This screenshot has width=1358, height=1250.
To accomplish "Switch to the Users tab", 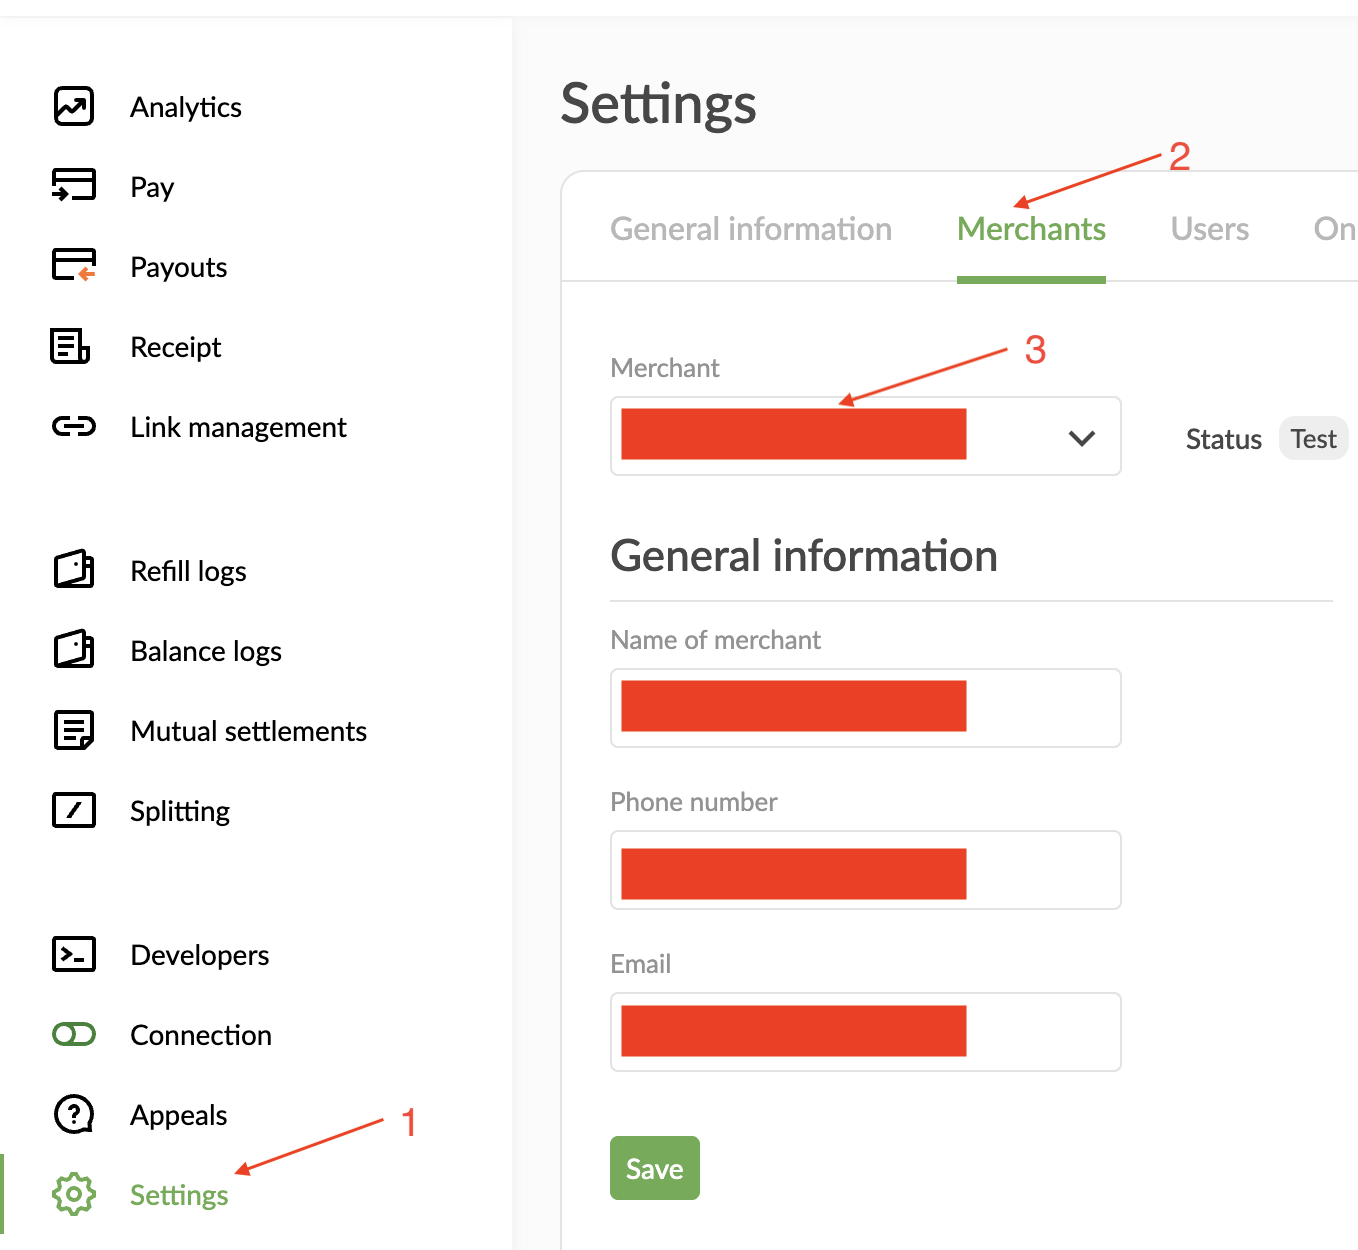I will [x=1209, y=229].
